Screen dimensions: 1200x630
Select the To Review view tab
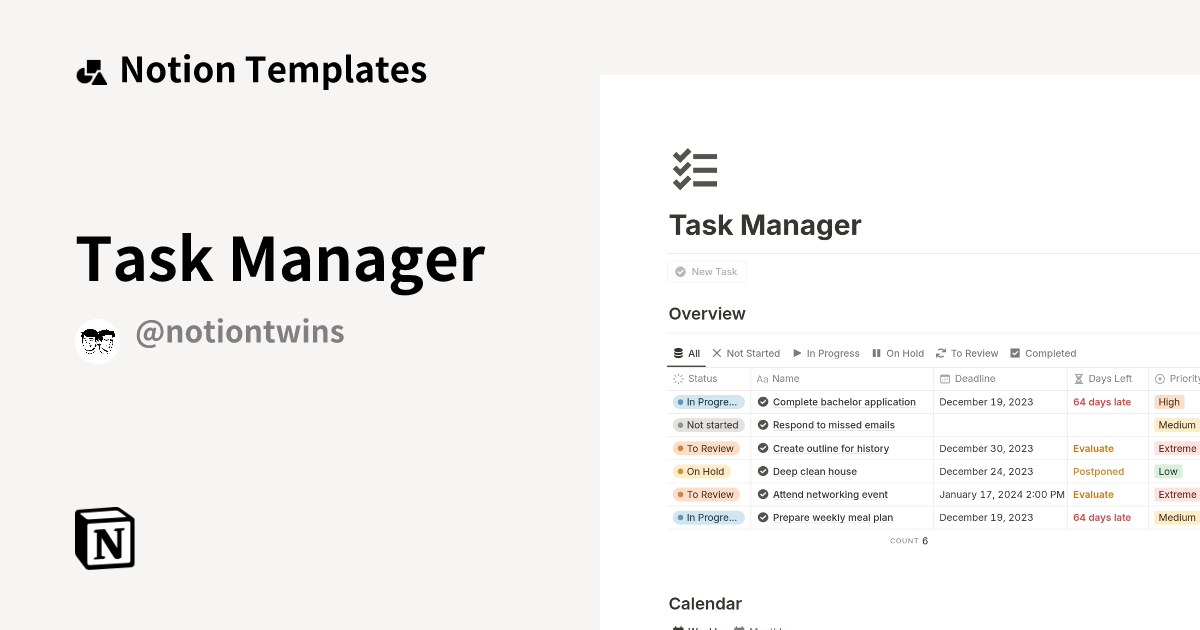(x=967, y=353)
